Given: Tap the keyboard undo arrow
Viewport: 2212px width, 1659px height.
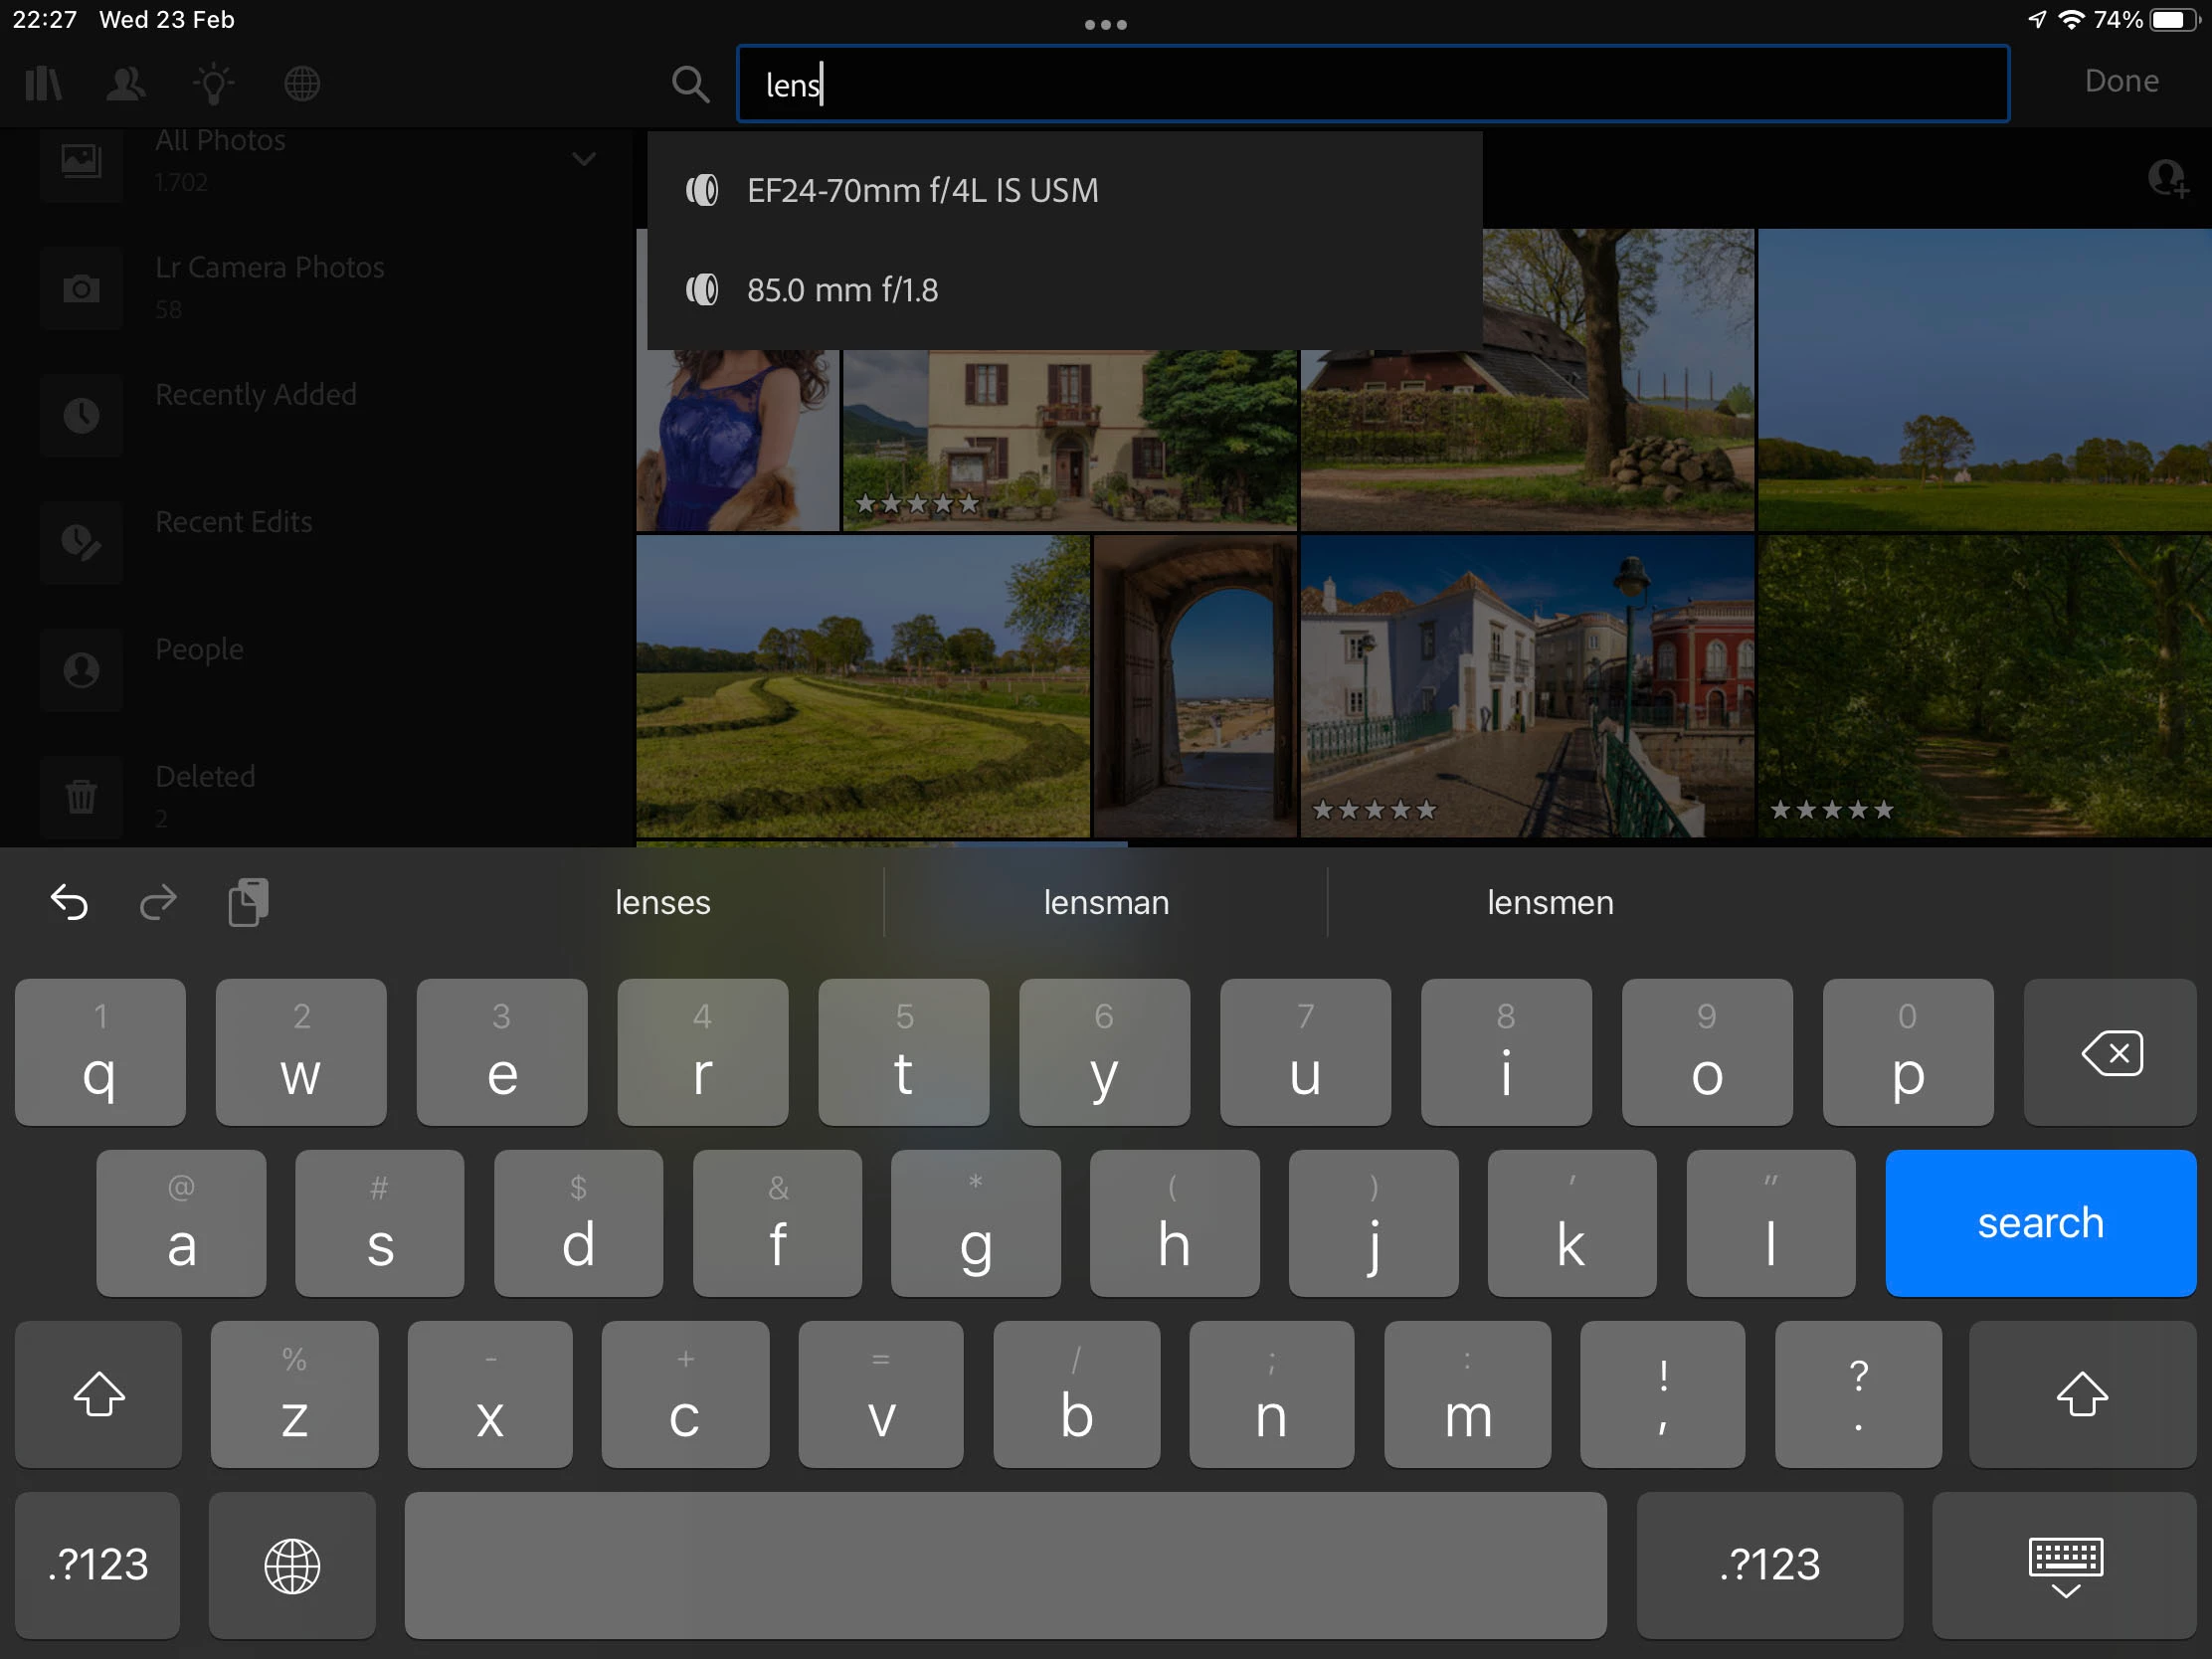Looking at the screenshot, I should (x=69, y=902).
